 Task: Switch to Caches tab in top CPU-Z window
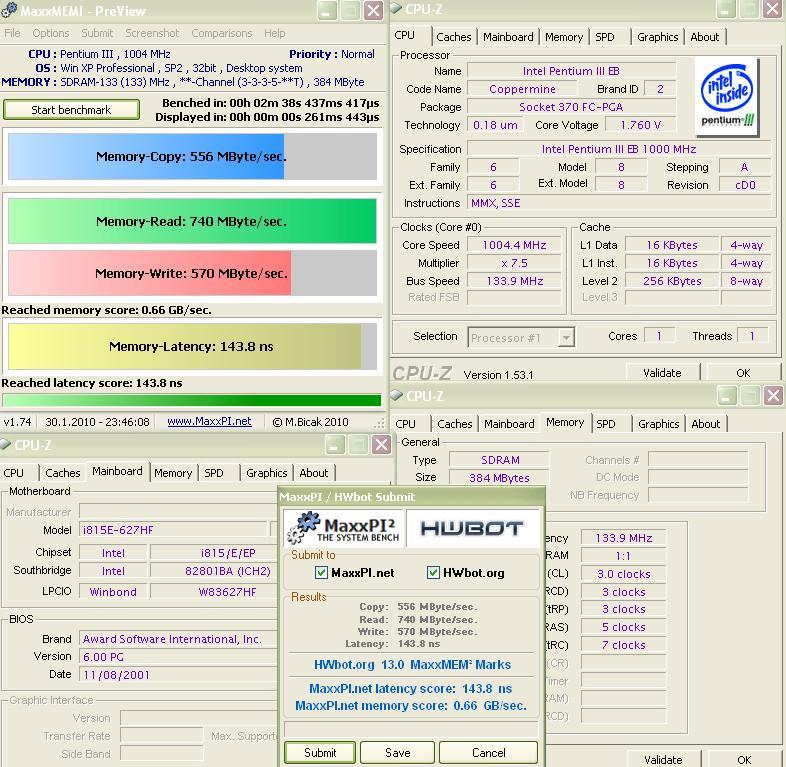tap(454, 37)
